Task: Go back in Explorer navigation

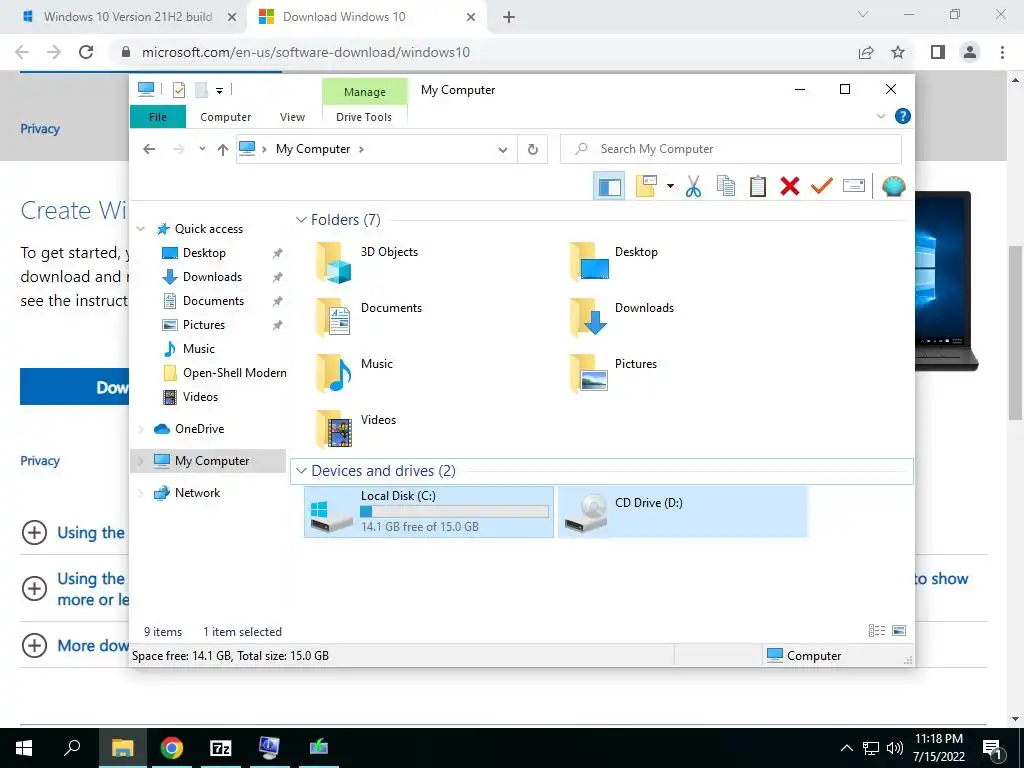Action: [149, 149]
